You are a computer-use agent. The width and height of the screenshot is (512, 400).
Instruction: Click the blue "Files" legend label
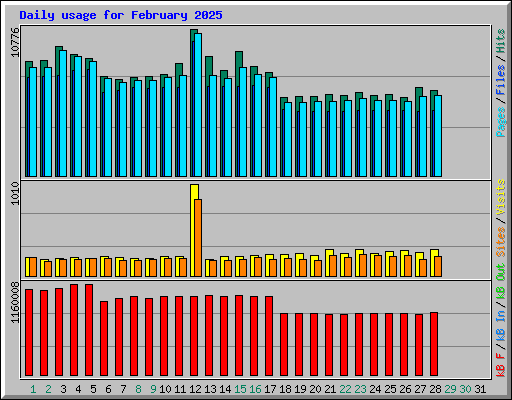click(501, 80)
